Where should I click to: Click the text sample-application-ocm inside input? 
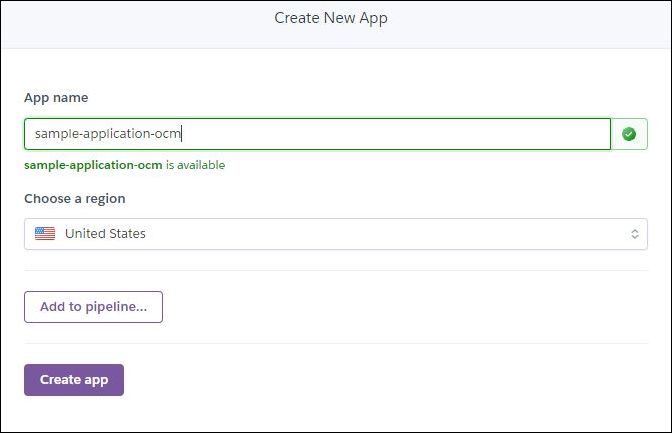pos(105,134)
